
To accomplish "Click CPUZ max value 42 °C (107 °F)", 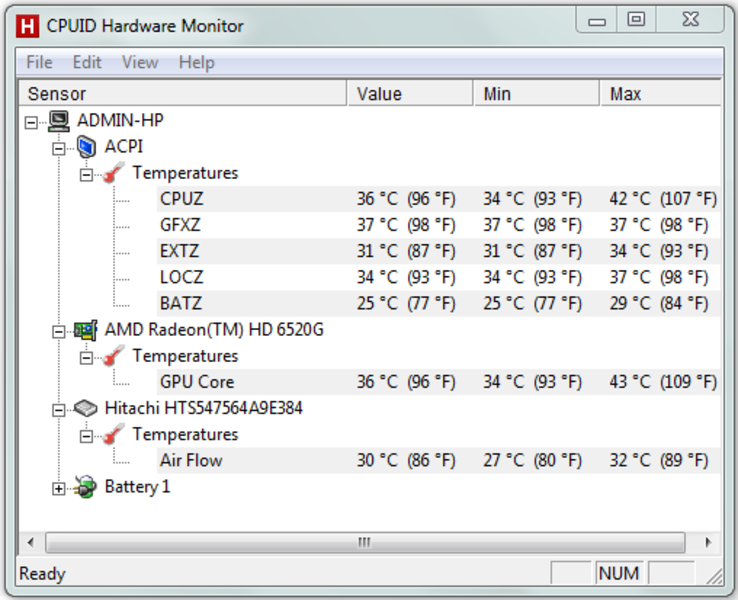I will pyautogui.click(x=663, y=199).
